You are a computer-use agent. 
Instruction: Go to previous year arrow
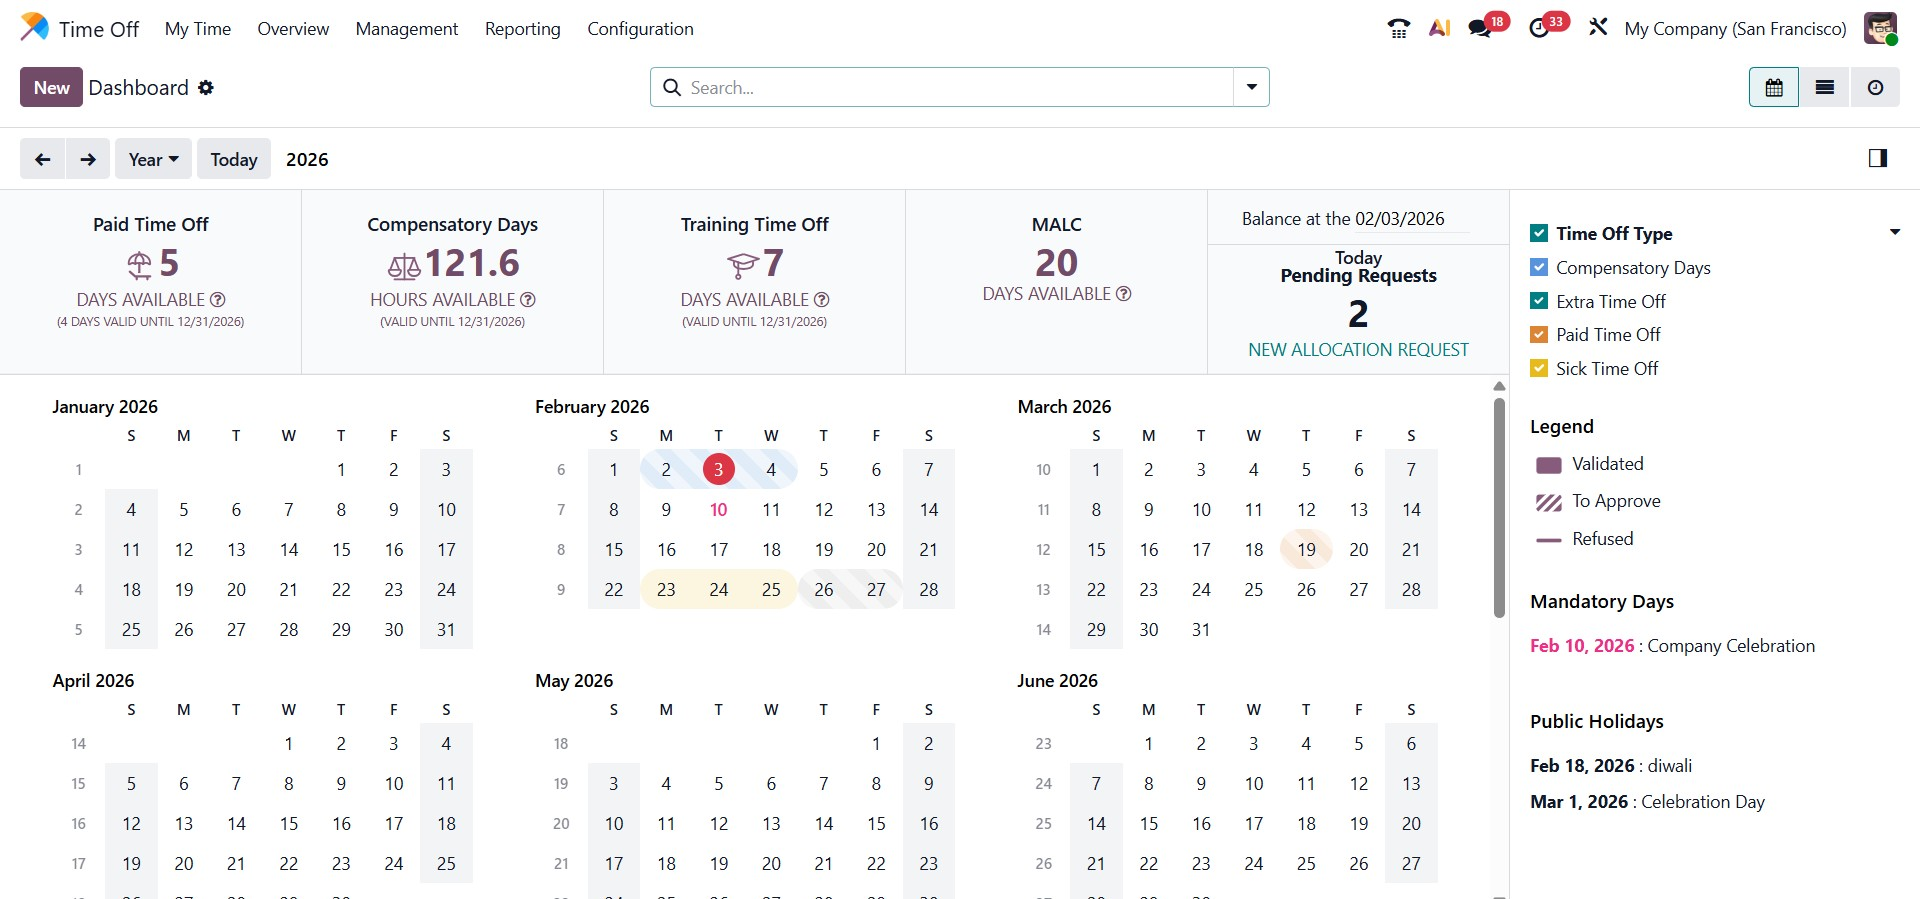43,159
